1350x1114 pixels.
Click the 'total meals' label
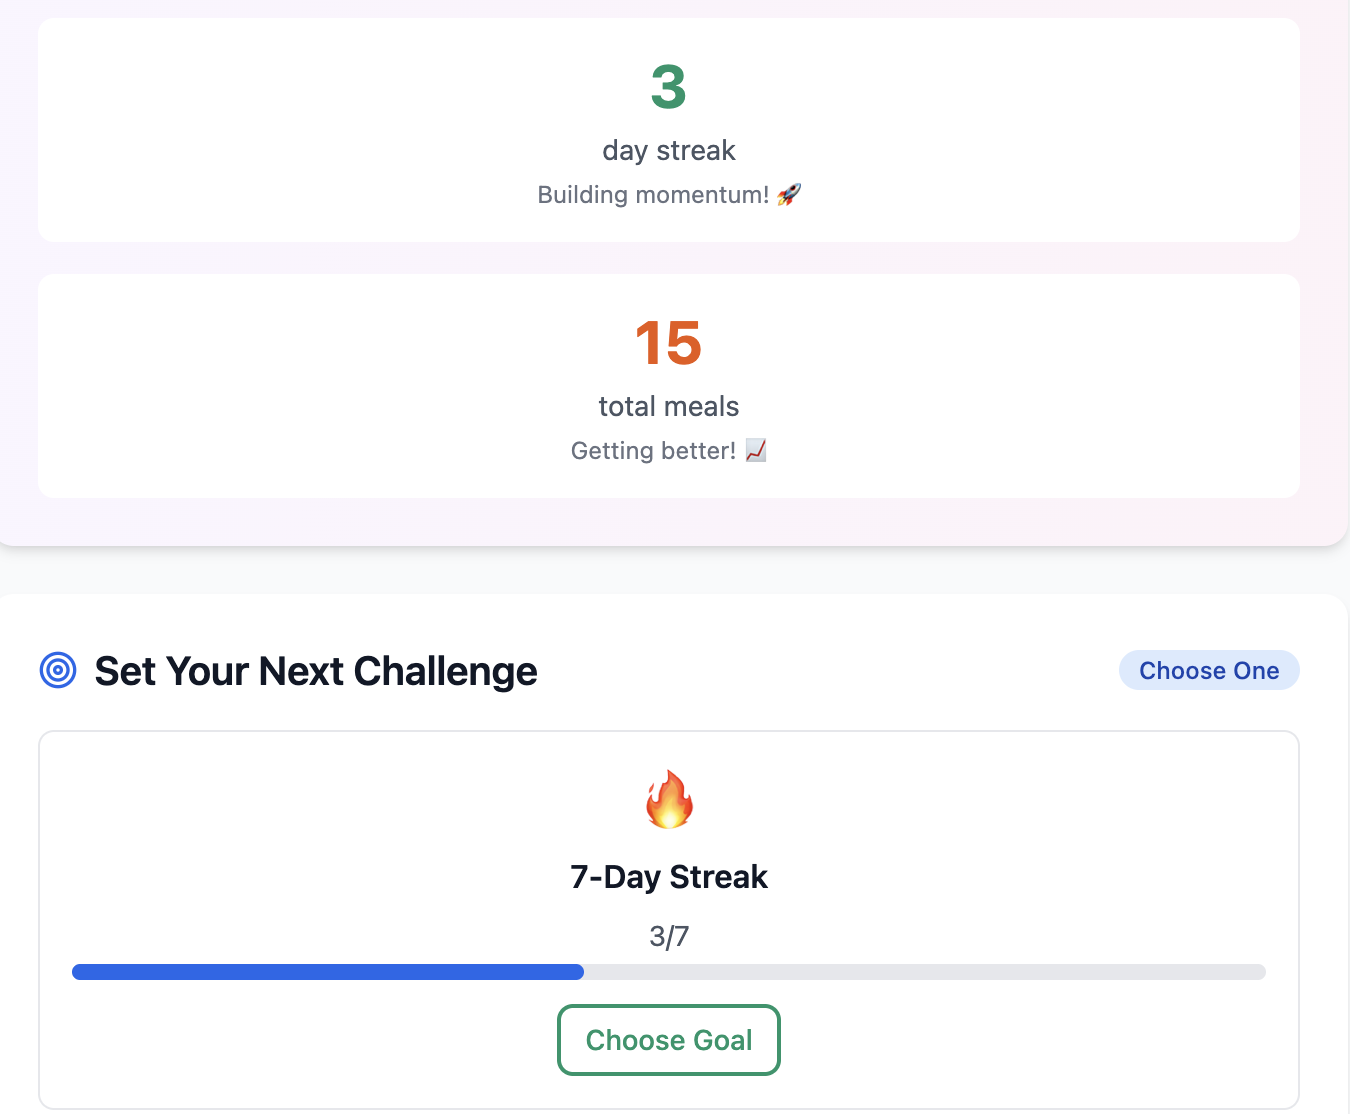pyautogui.click(x=668, y=406)
